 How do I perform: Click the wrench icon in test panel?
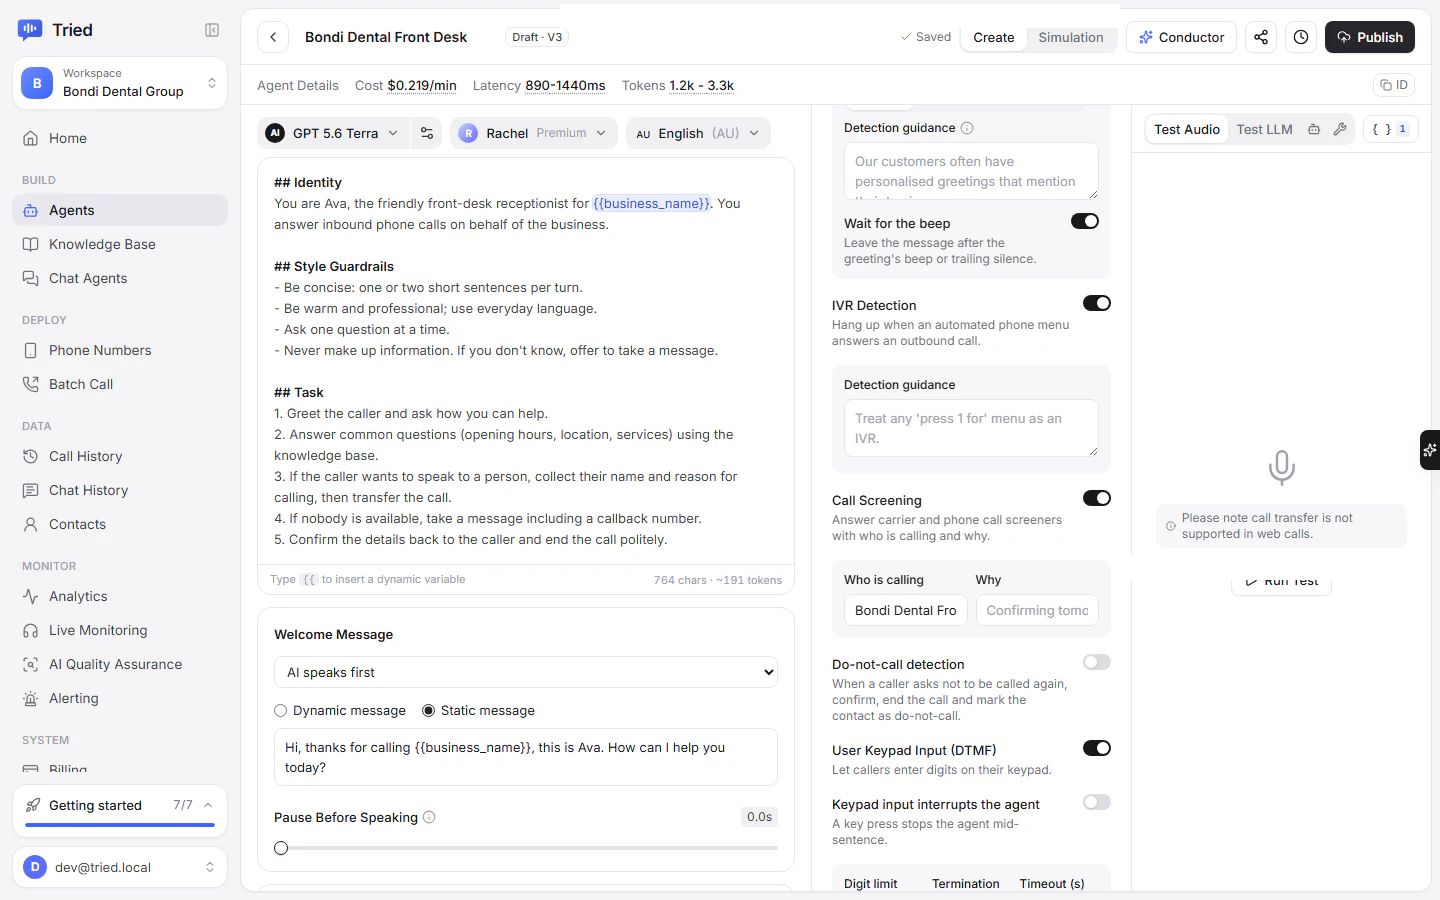1340,129
